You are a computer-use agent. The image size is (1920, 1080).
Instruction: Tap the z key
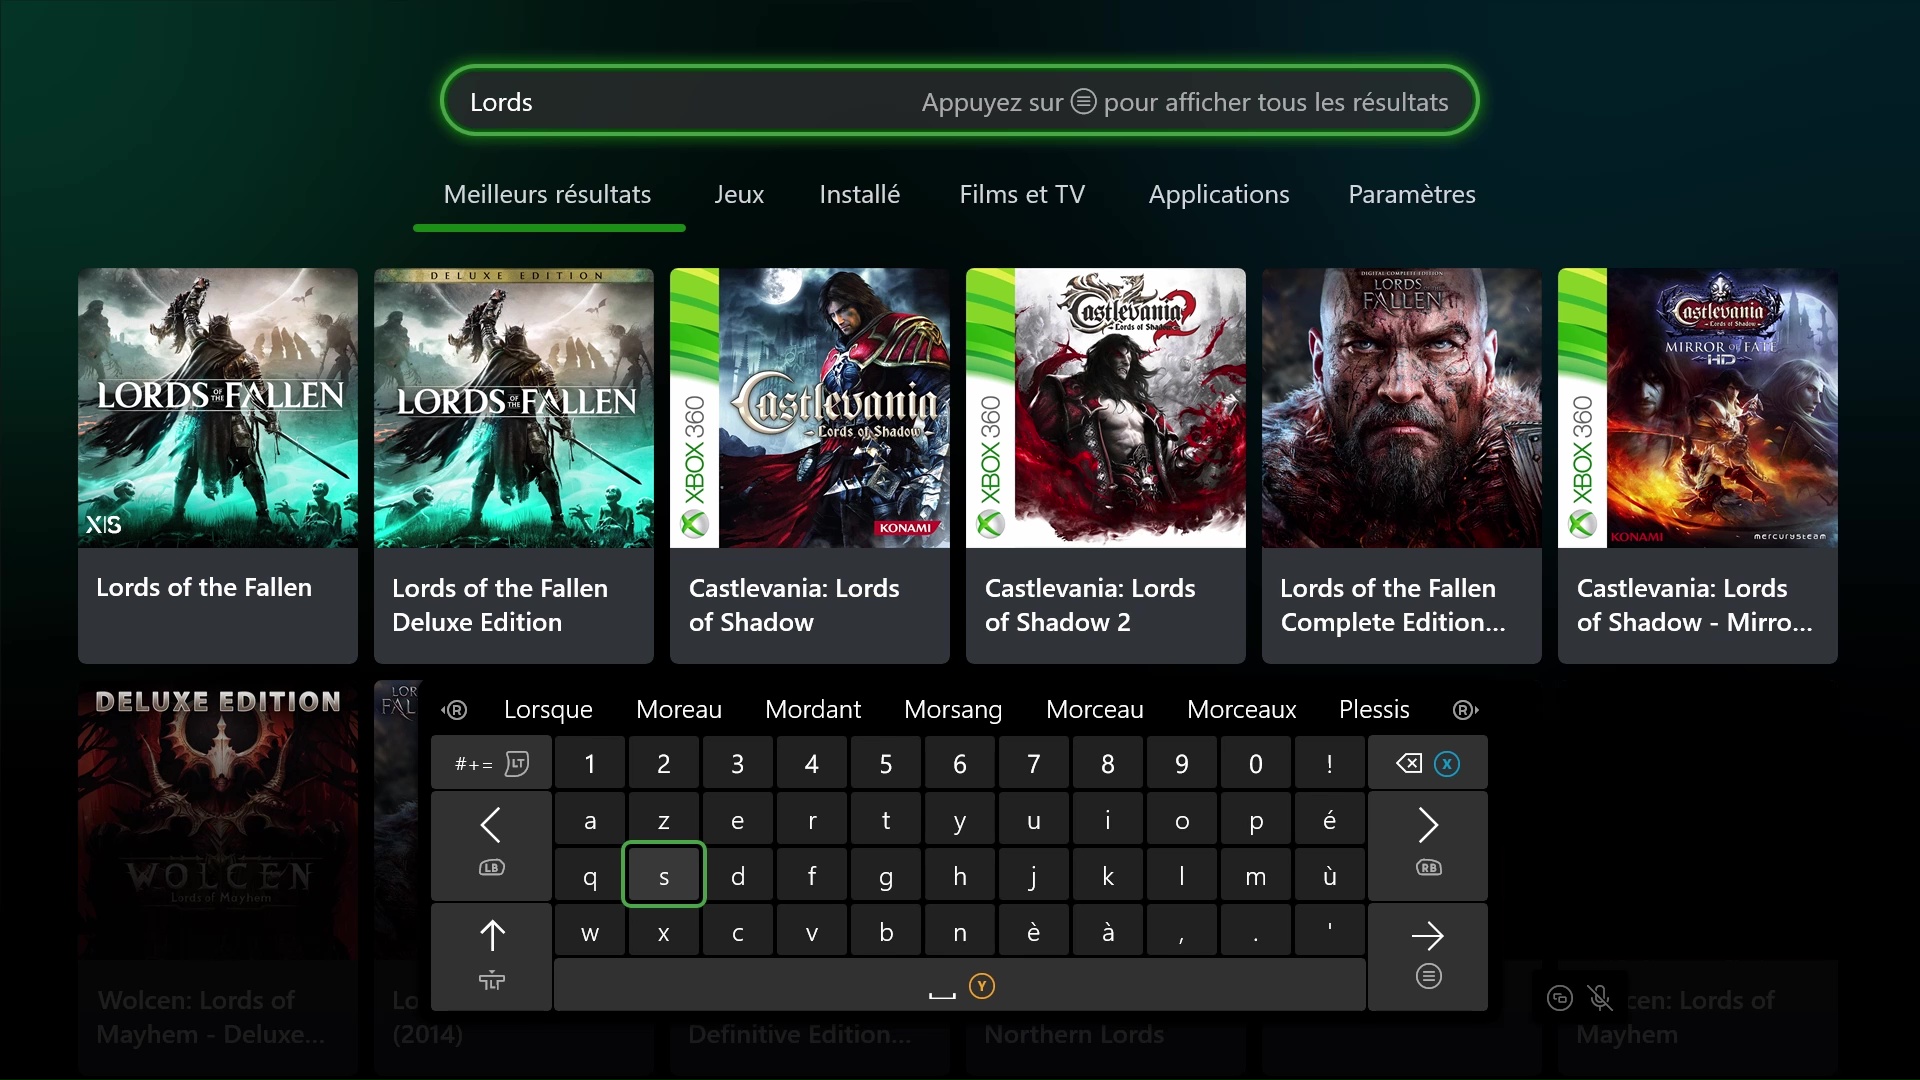[x=664, y=821]
